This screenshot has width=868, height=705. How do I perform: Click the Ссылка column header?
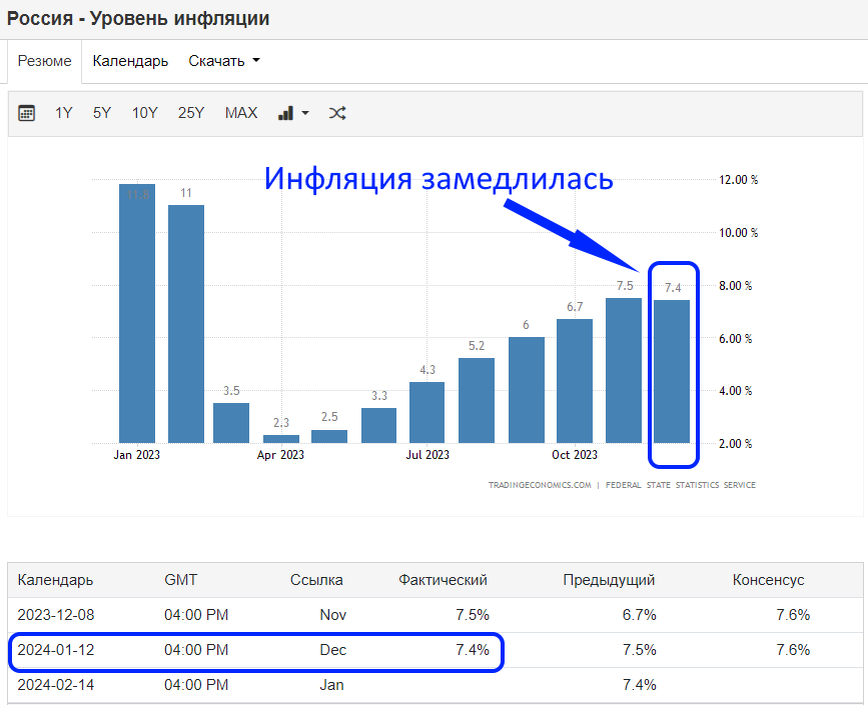pos(317,580)
